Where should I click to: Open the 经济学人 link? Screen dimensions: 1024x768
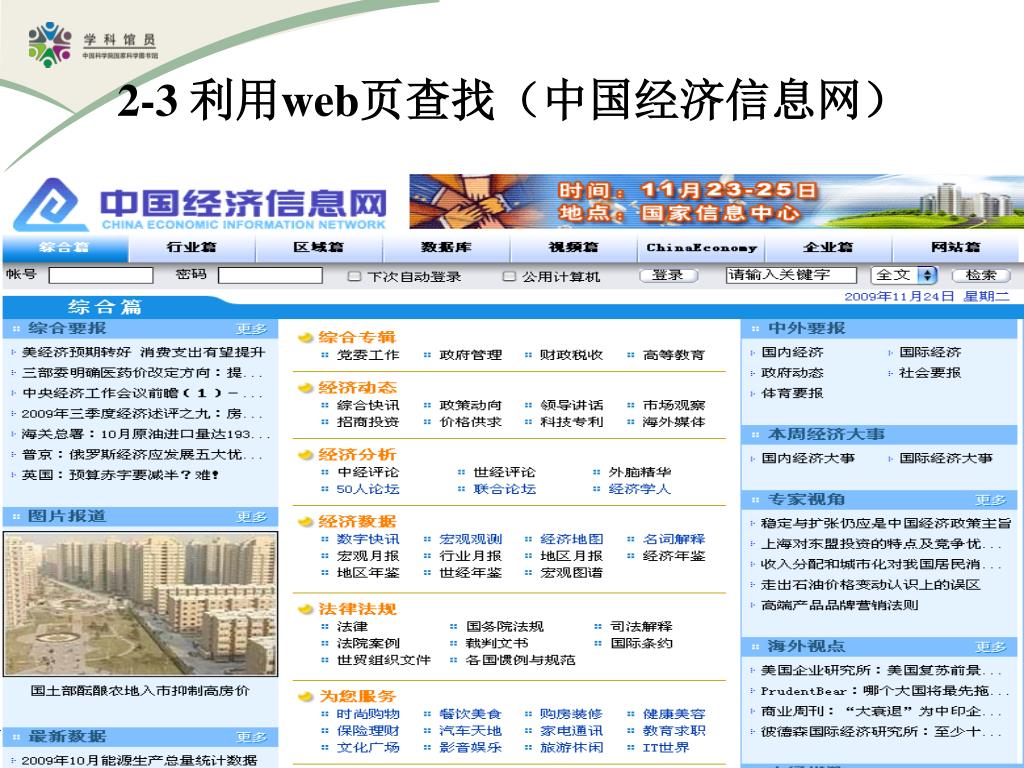coord(639,489)
